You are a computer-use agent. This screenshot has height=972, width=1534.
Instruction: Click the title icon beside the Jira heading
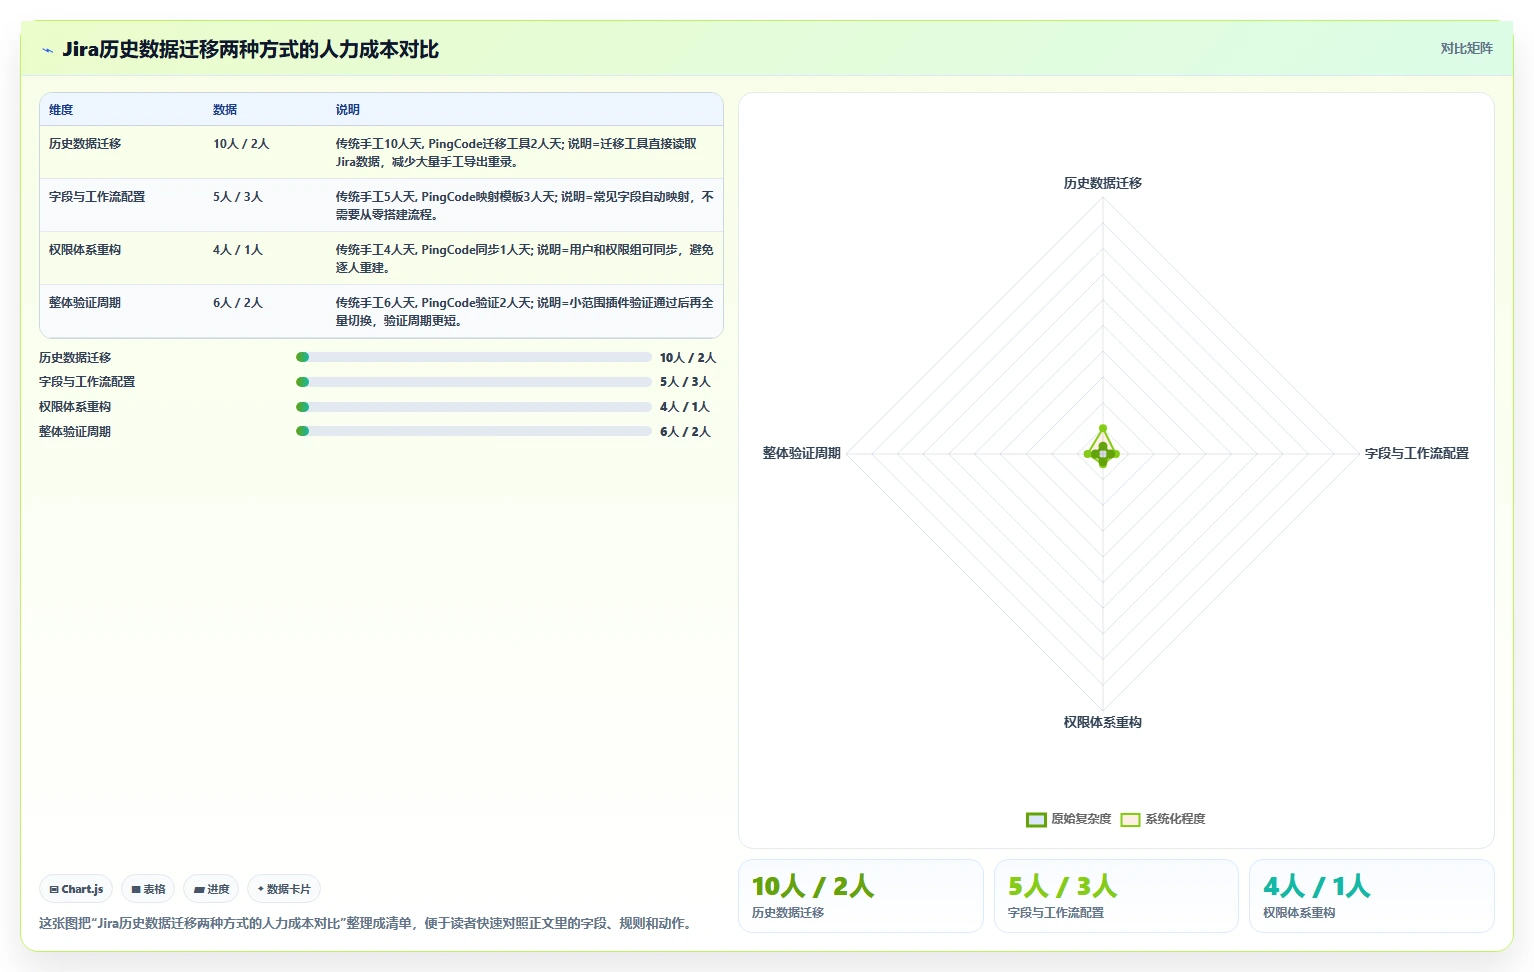(x=47, y=50)
